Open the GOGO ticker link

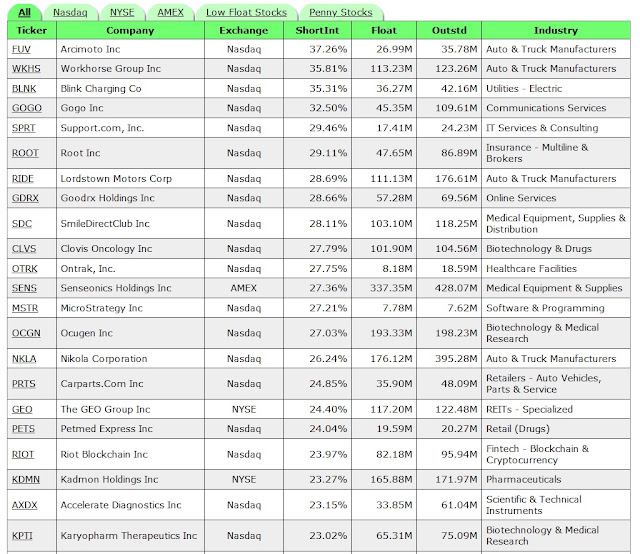pos(27,108)
